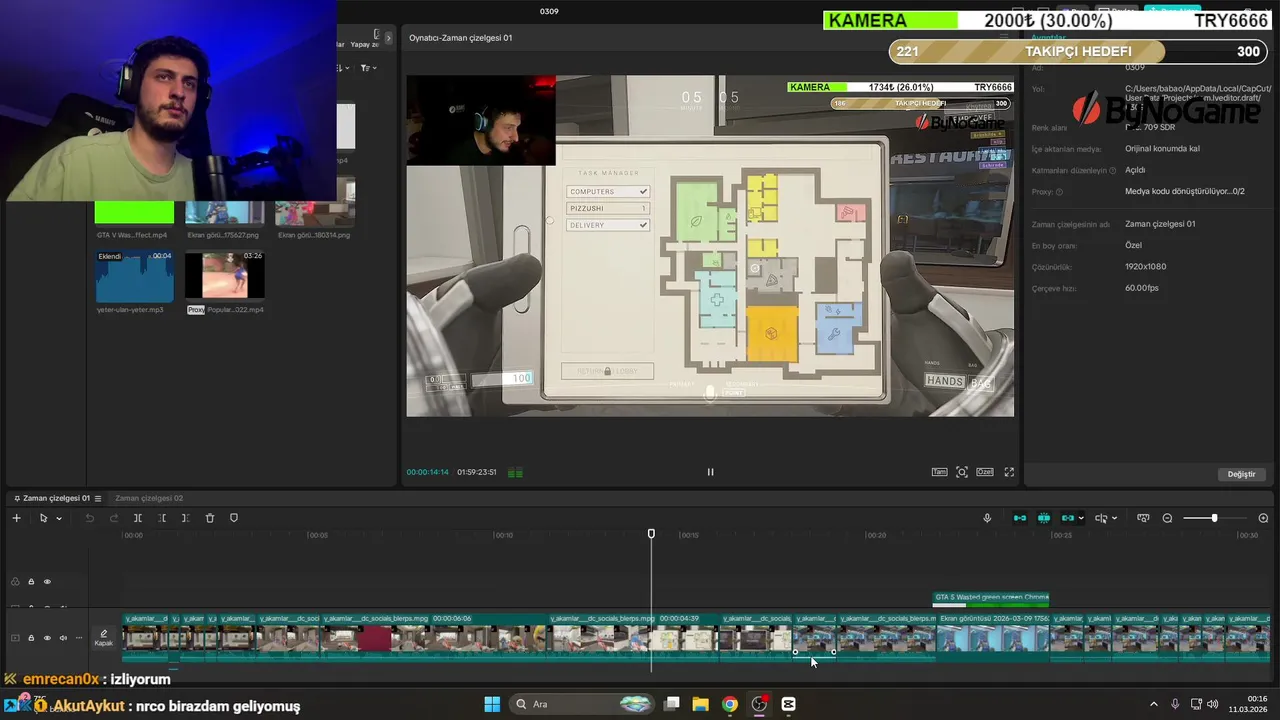Show hidden system tray icons chevron
Screen dimensions: 1280x720
pyautogui.click(x=1153, y=704)
